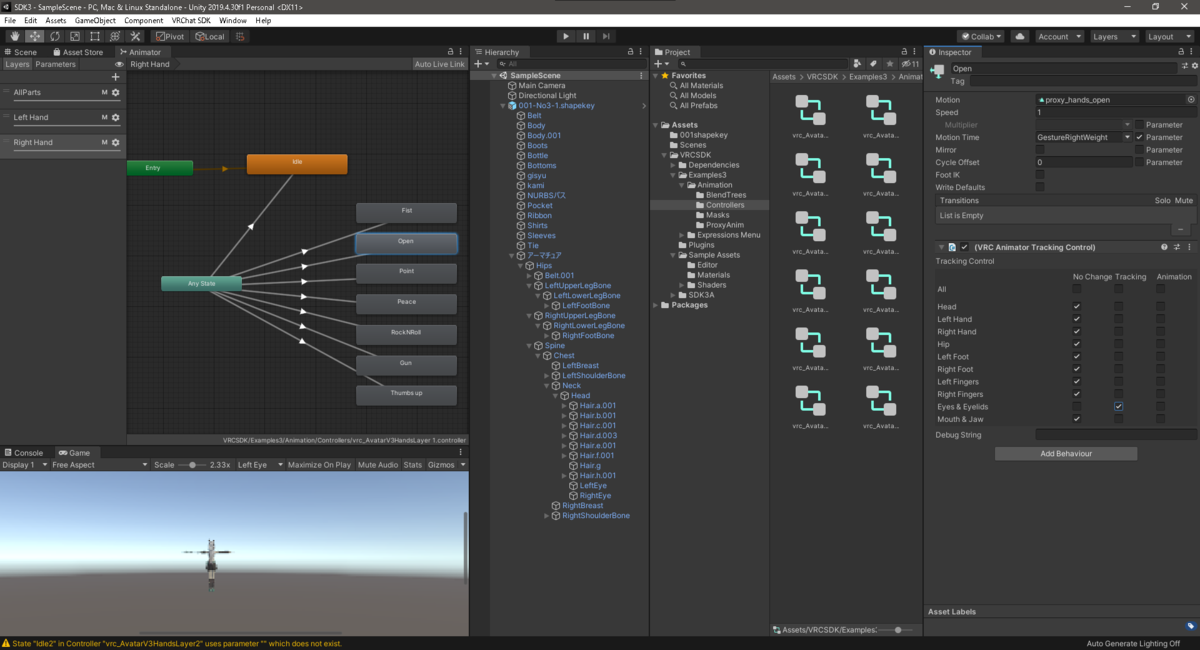The height and width of the screenshot is (650, 1200).
Task: Uncheck the Motion Time Parameter checkbox
Action: click(1139, 137)
